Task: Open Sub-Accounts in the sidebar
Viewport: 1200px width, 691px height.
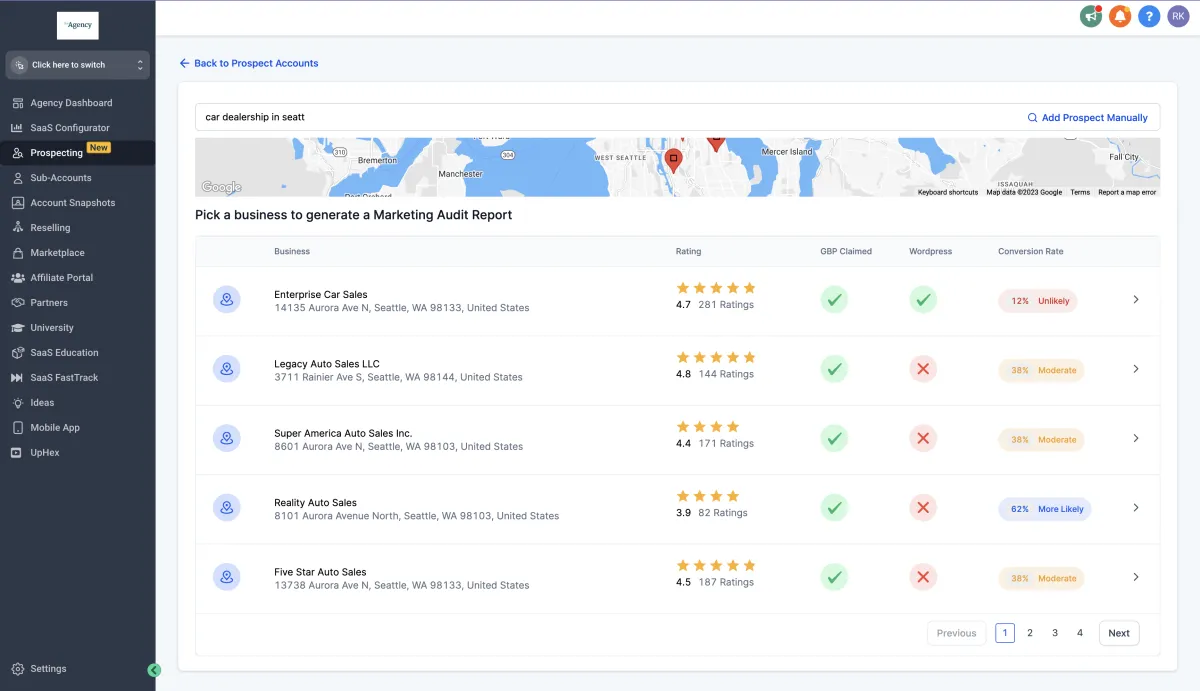Action: [60, 178]
